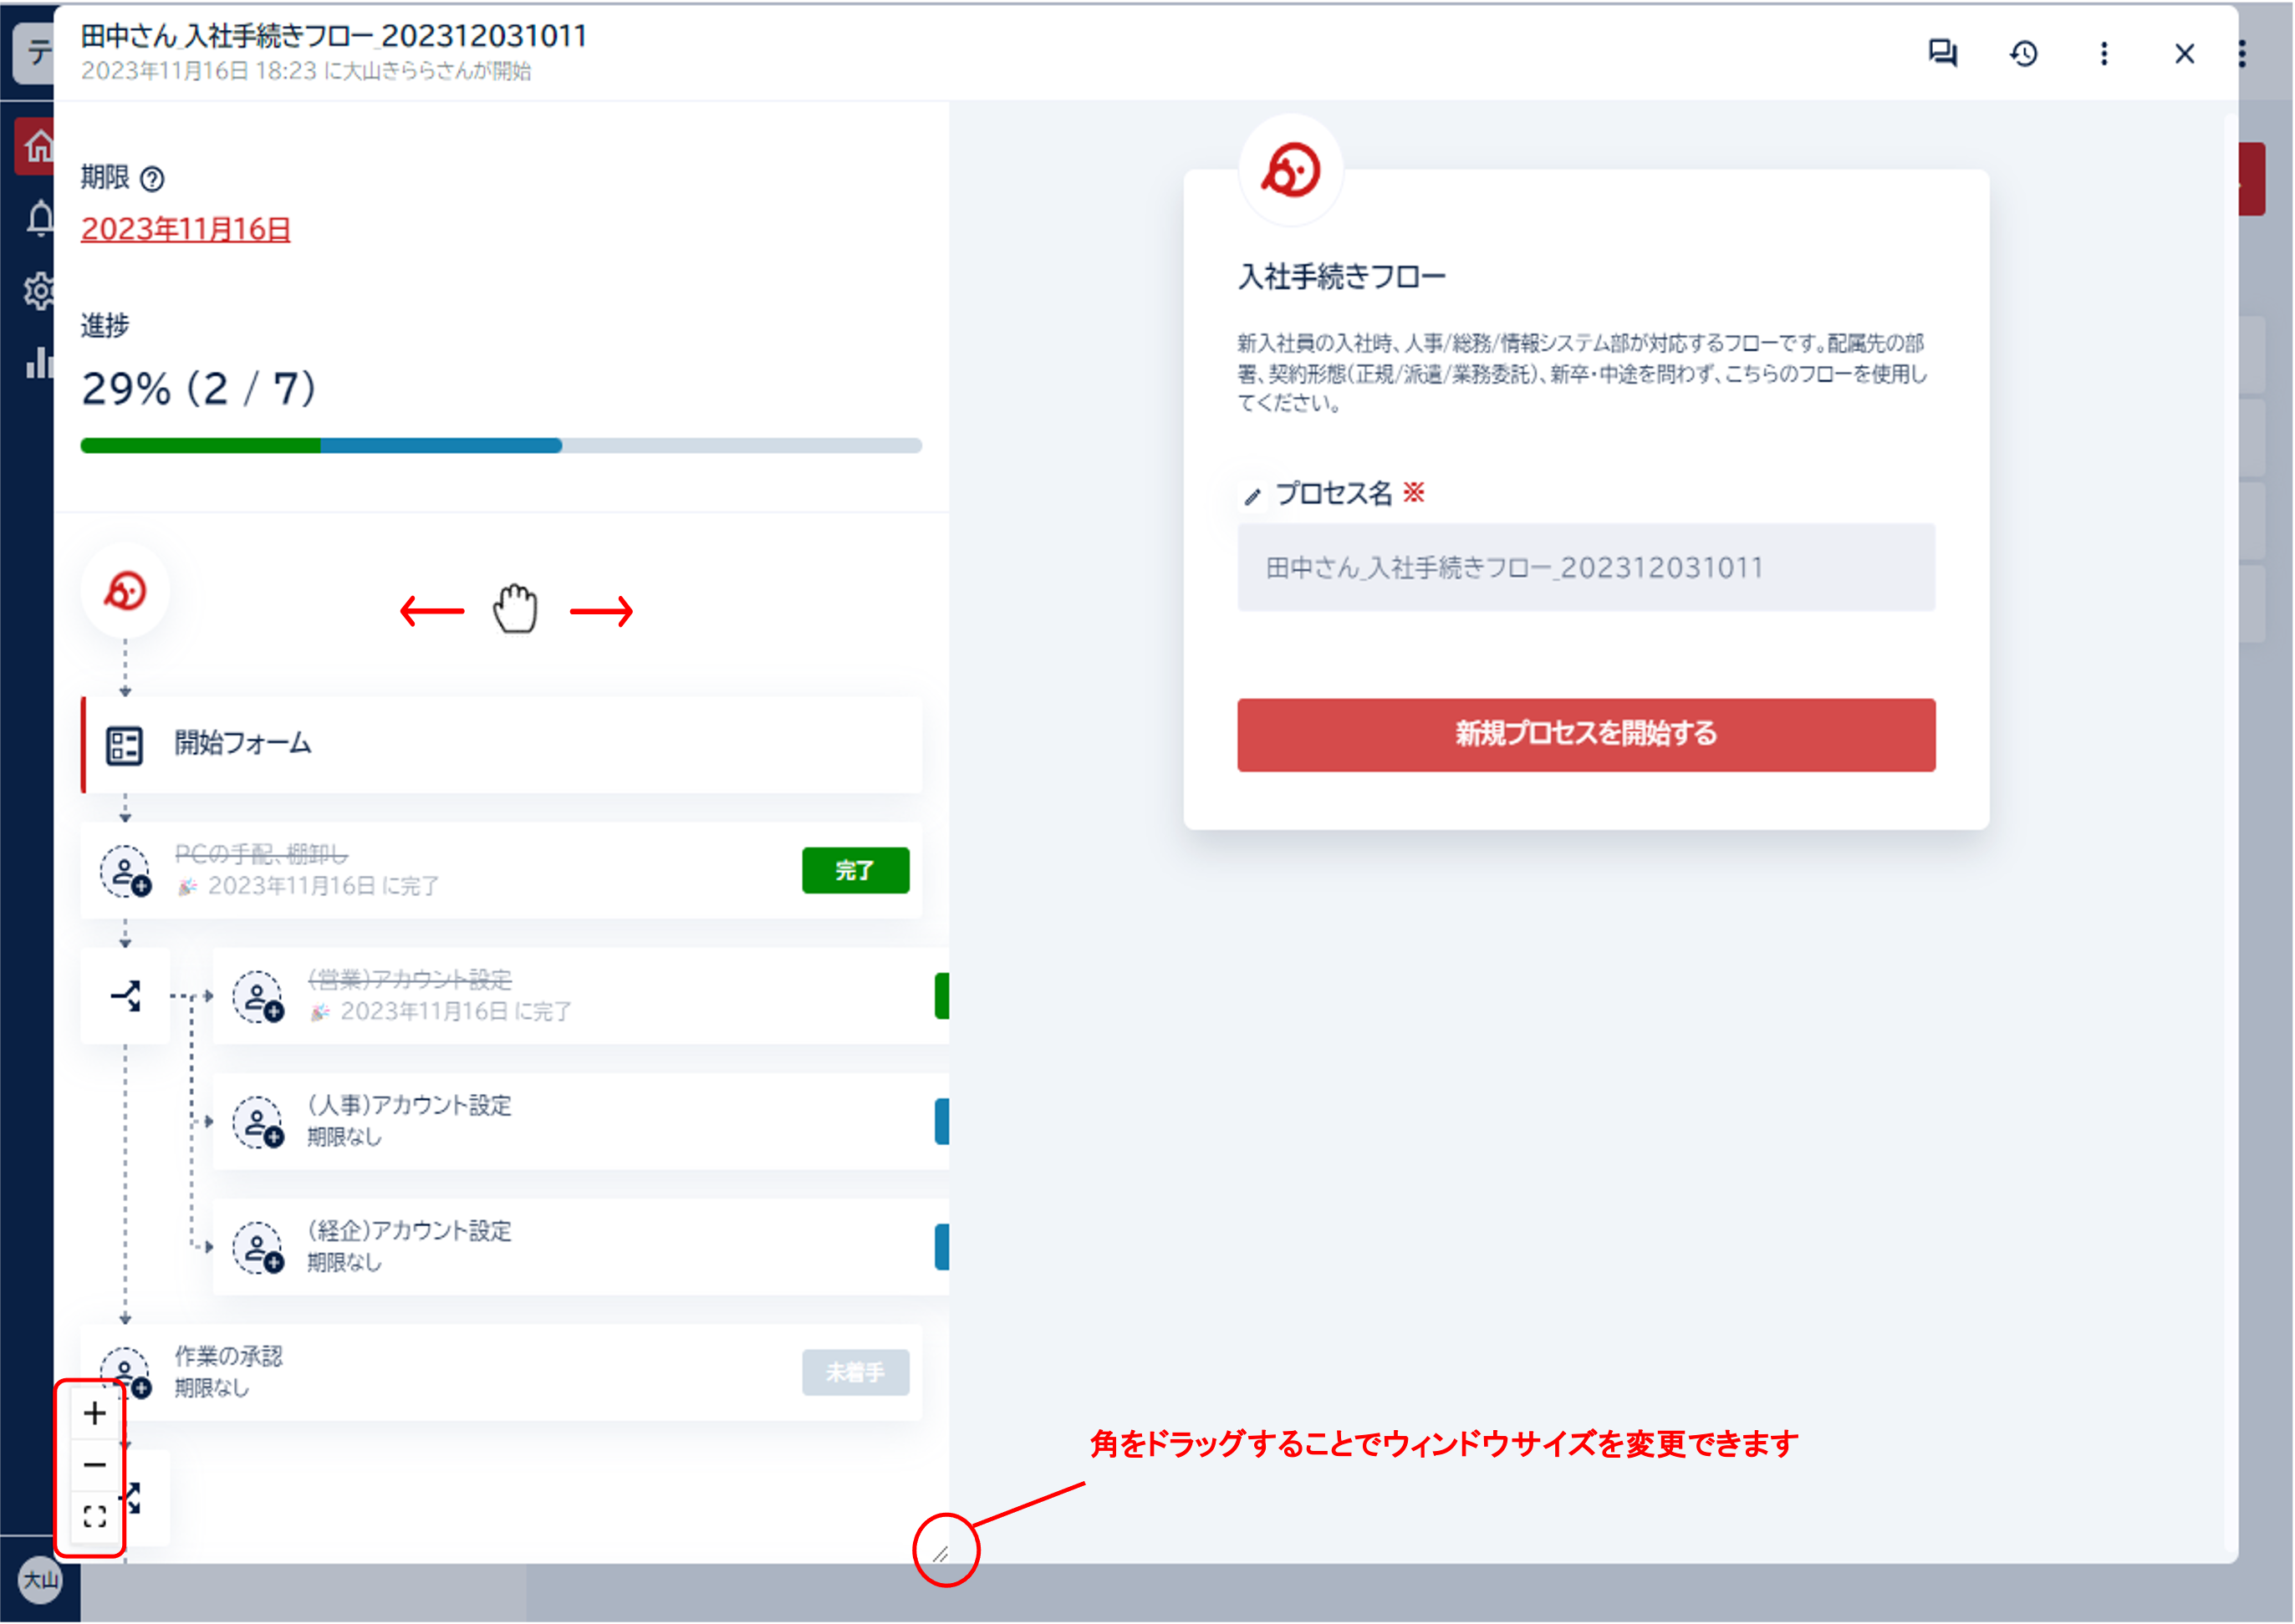Click the branch split node icon
This screenshot has width=2295, height=1624.
pyautogui.click(x=126, y=996)
